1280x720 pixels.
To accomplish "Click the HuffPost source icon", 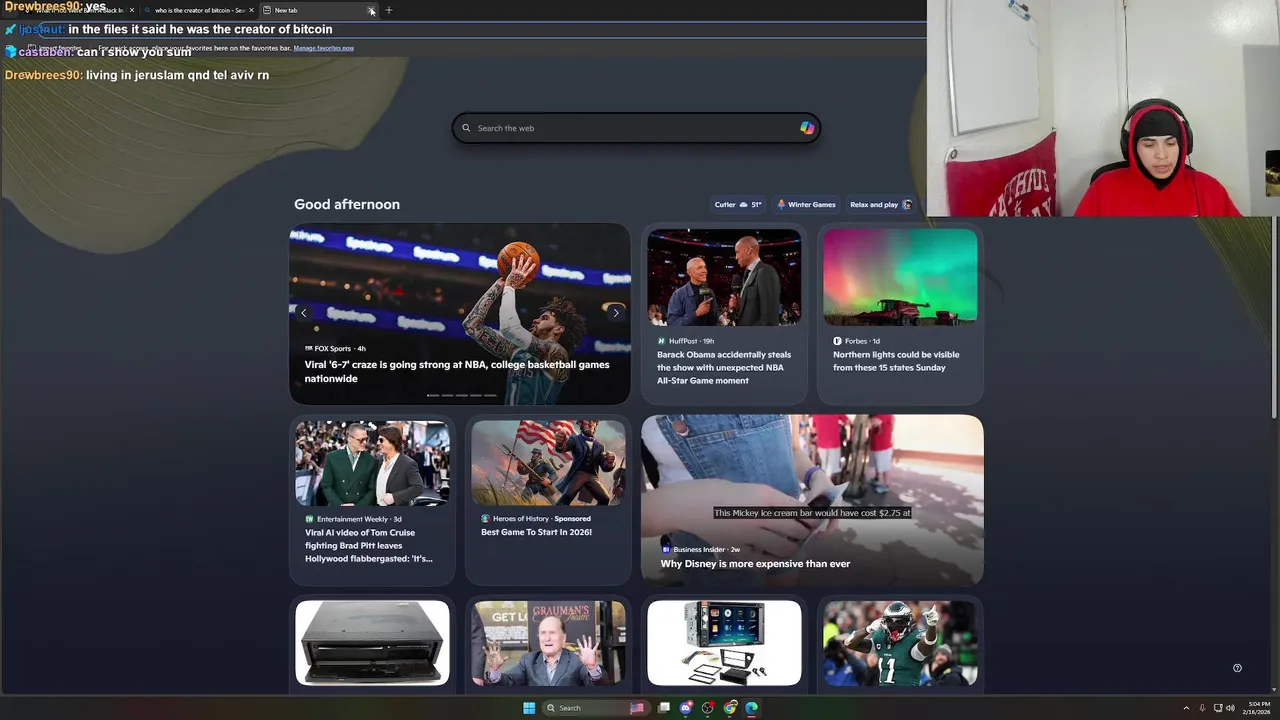I will pos(661,341).
